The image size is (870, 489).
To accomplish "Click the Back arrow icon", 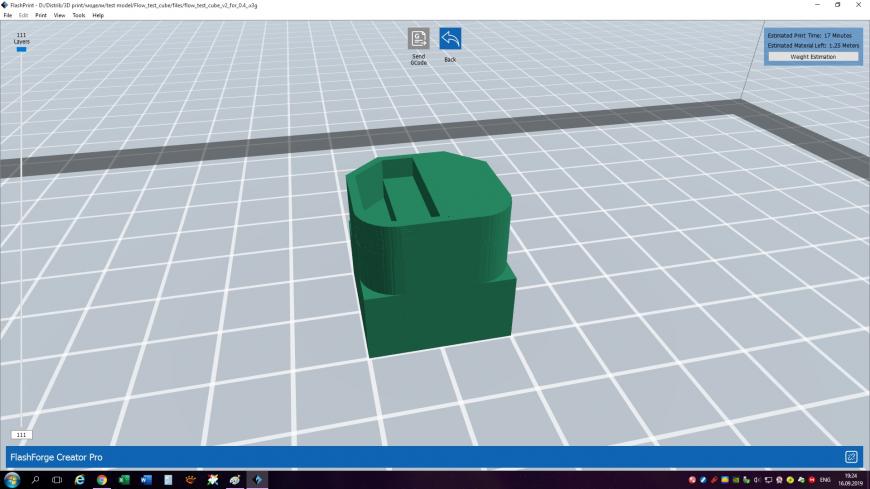I will tap(450, 39).
